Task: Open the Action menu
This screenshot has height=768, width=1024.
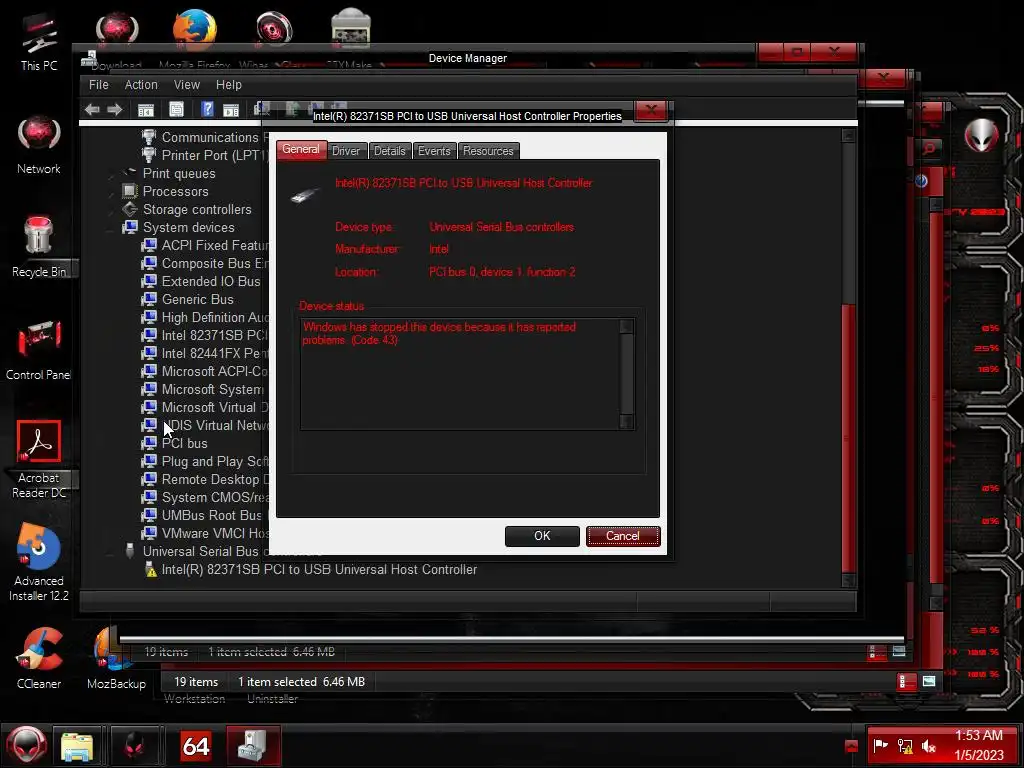Action: pyautogui.click(x=141, y=85)
